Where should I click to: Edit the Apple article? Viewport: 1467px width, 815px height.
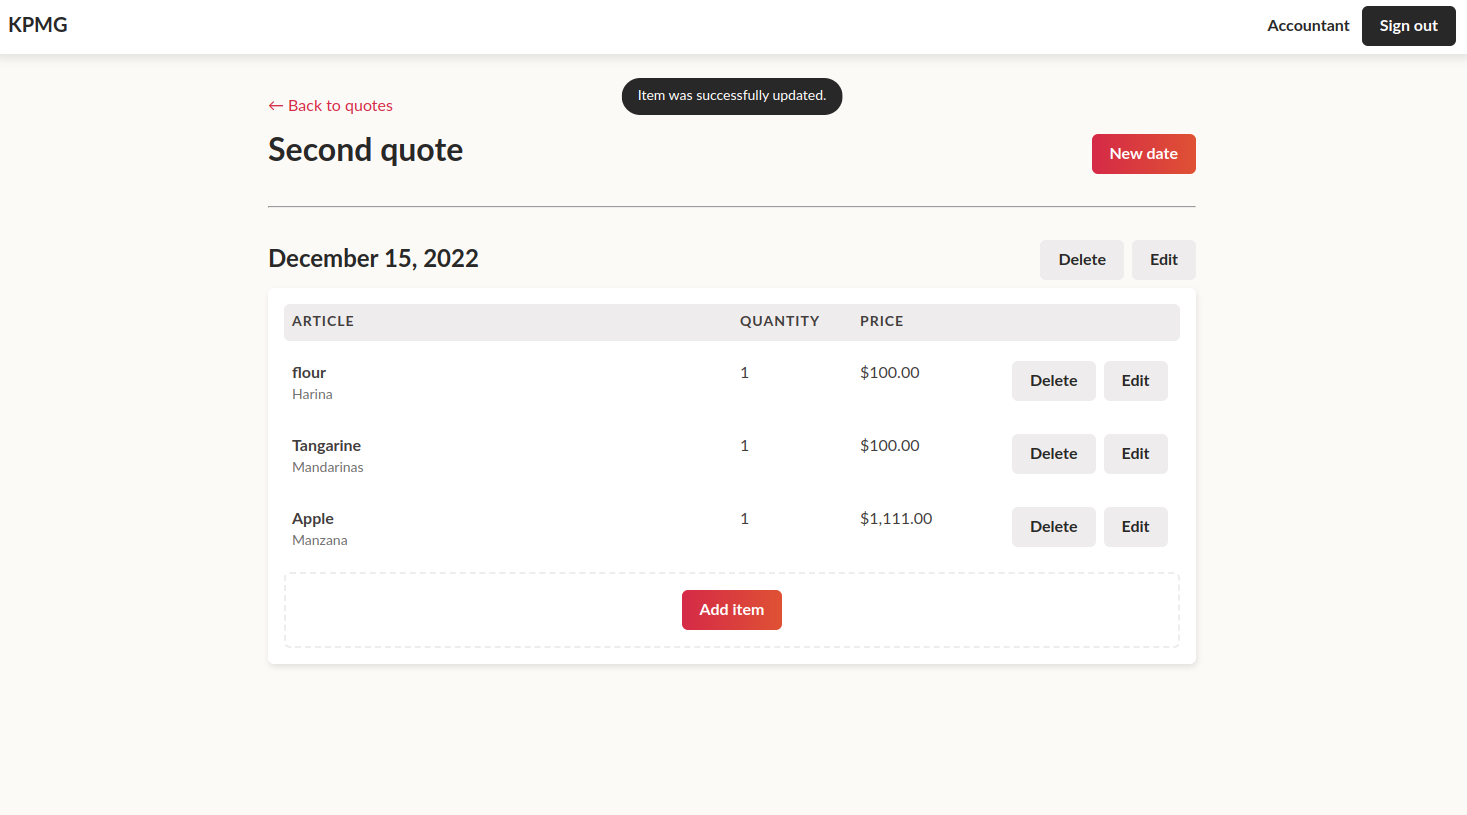pyautogui.click(x=1135, y=527)
